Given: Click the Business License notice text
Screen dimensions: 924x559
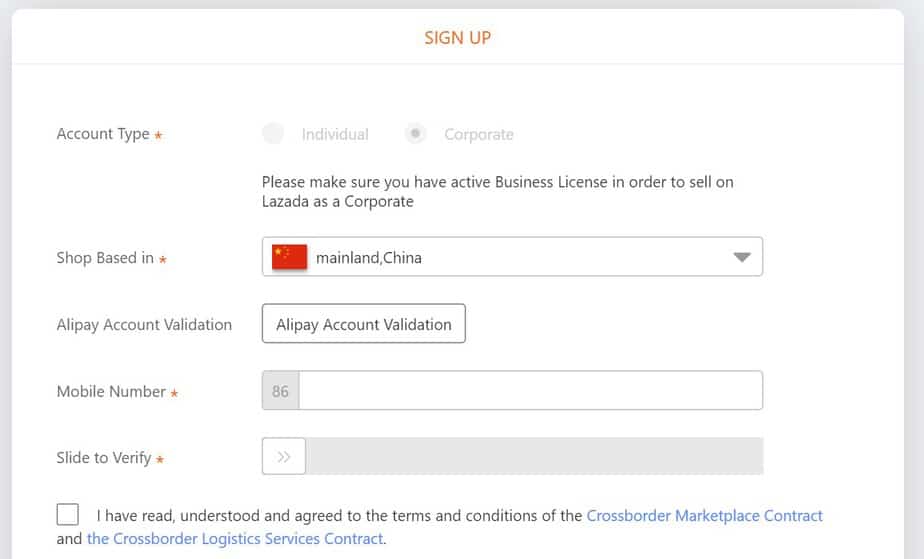Looking at the screenshot, I should 497,191.
